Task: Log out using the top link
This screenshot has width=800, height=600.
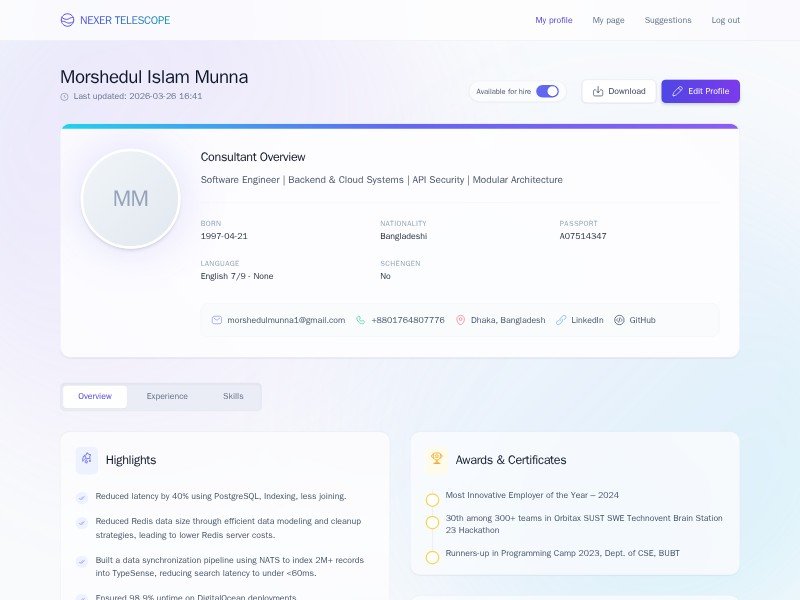Action: click(725, 20)
